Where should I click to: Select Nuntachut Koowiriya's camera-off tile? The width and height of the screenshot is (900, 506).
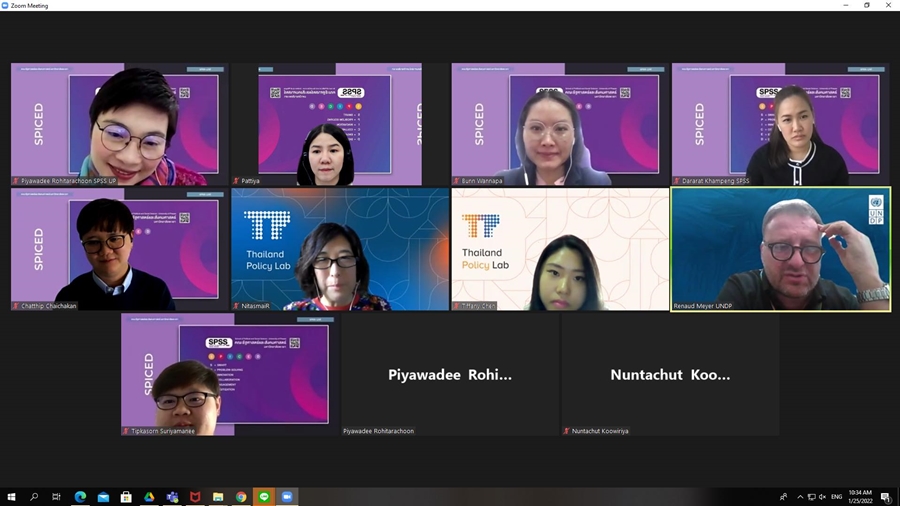(x=670, y=374)
